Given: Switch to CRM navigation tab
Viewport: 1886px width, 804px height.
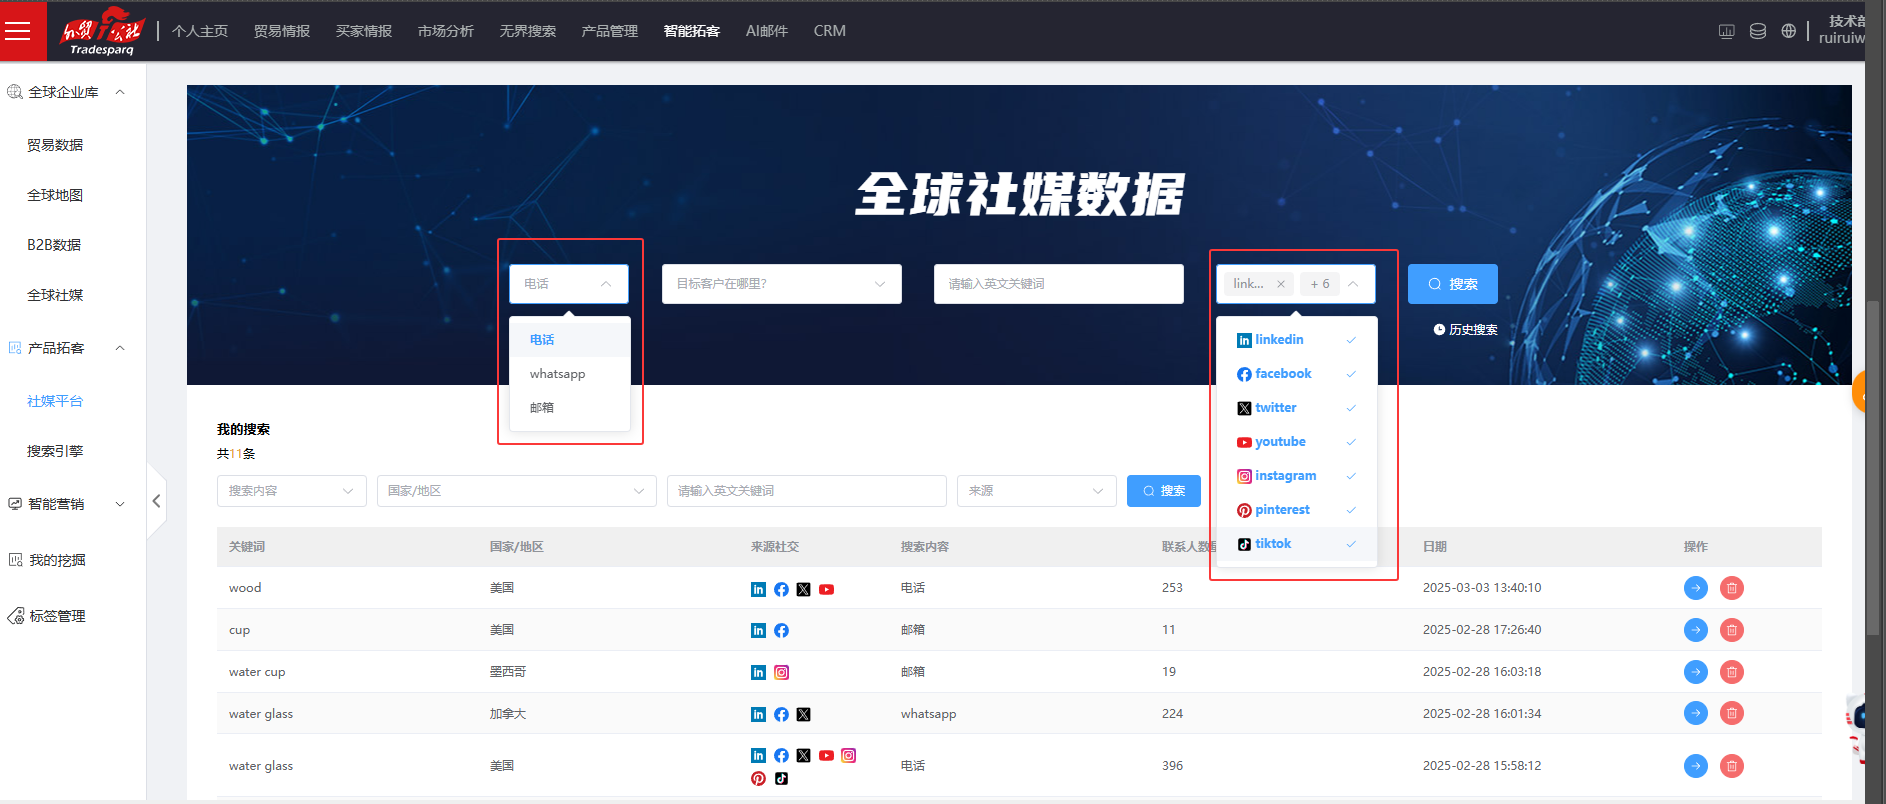Looking at the screenshot, I should [x=829, y=31].
